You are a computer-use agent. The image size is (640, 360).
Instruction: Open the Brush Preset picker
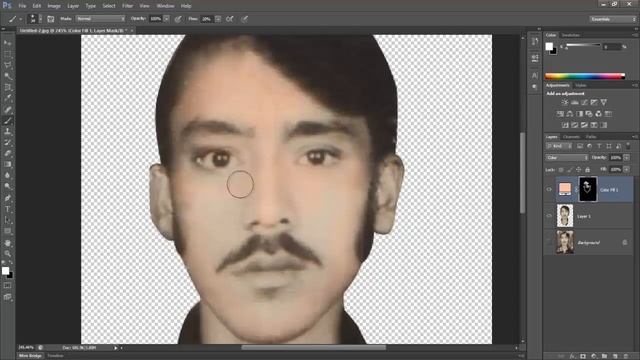pos(34,19)
